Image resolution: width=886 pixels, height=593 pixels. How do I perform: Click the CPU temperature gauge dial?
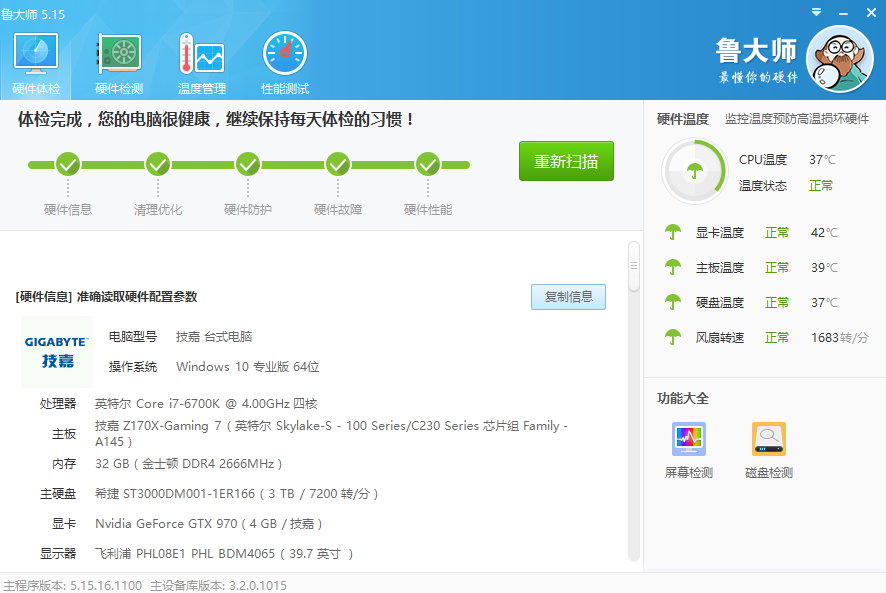[x=694, y=171]
